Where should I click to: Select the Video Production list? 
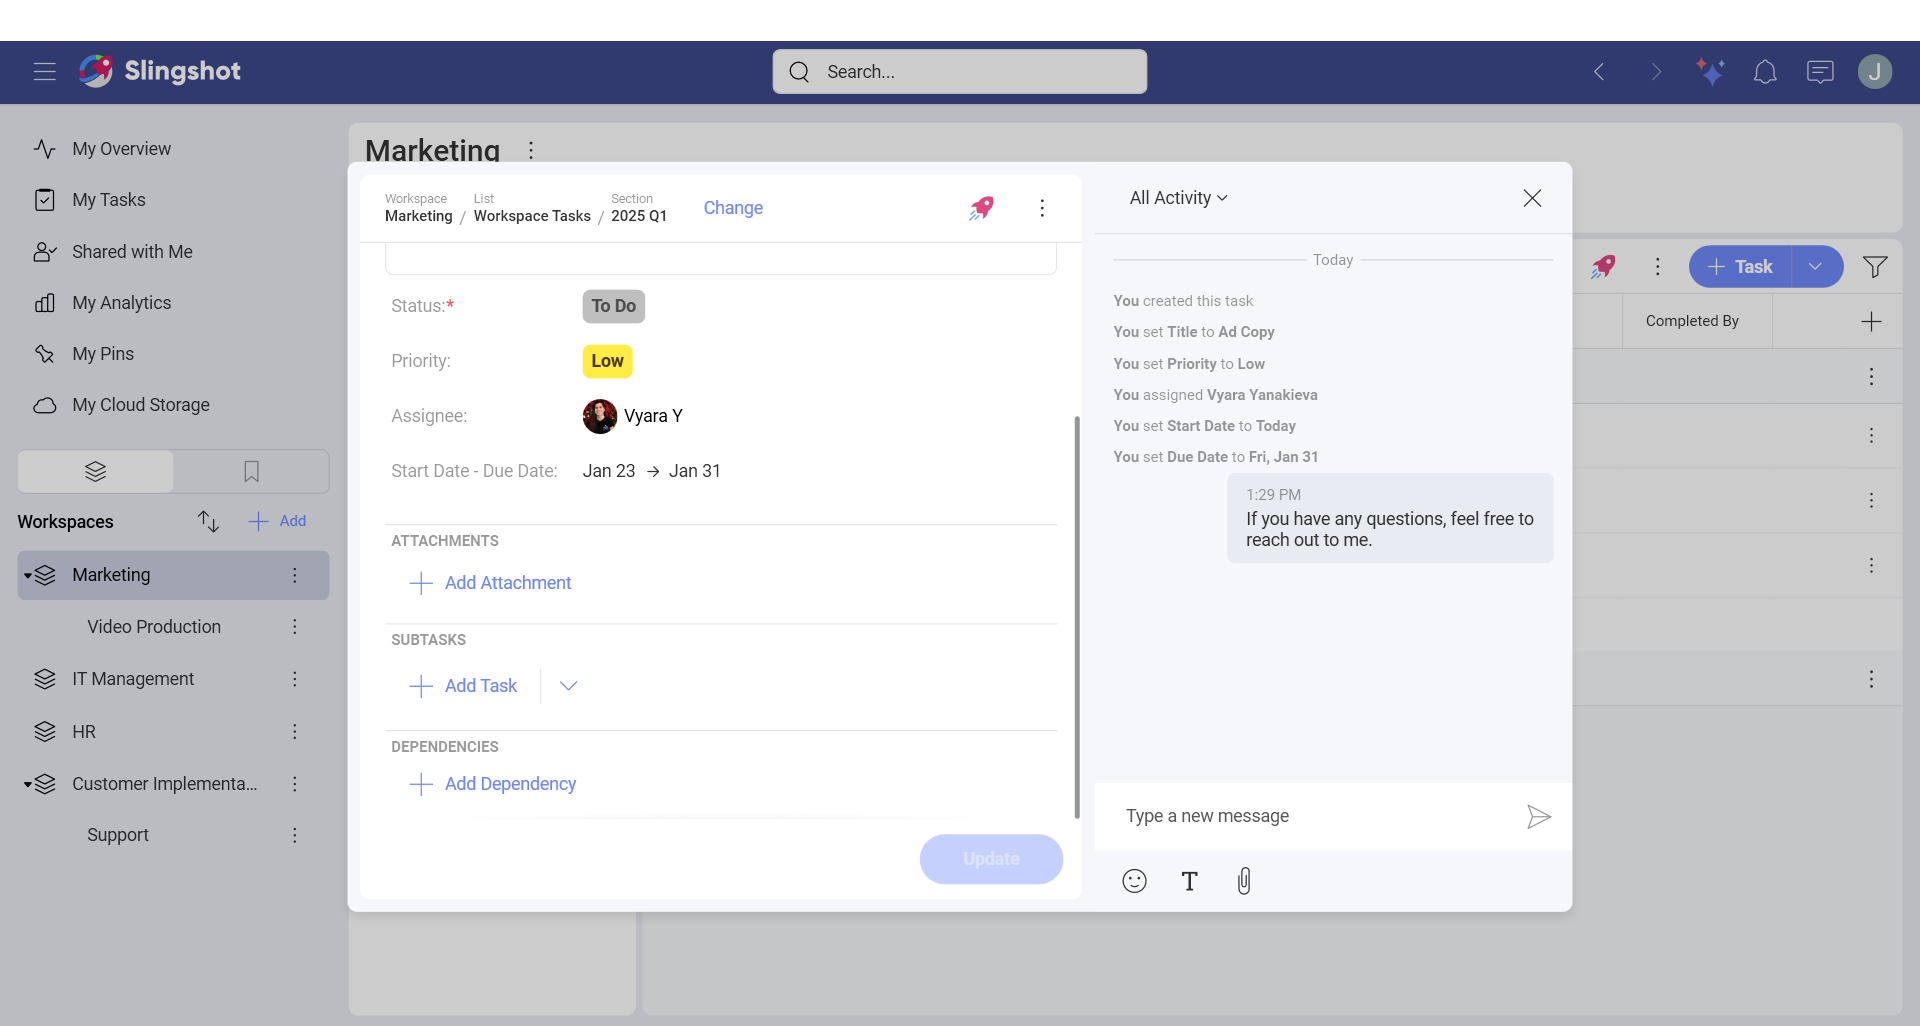(x=154, y=627)
